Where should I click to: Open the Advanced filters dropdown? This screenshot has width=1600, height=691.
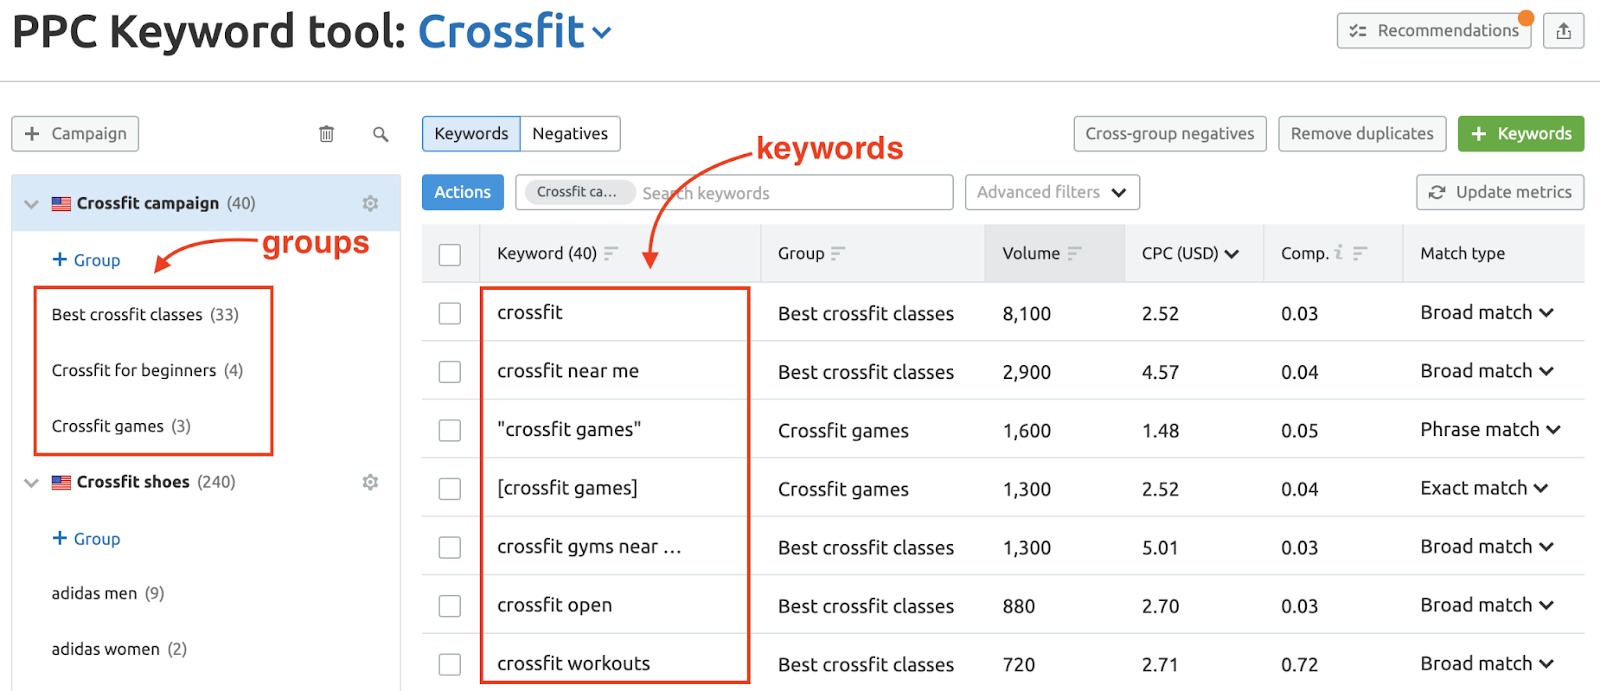coord(1051,193)
